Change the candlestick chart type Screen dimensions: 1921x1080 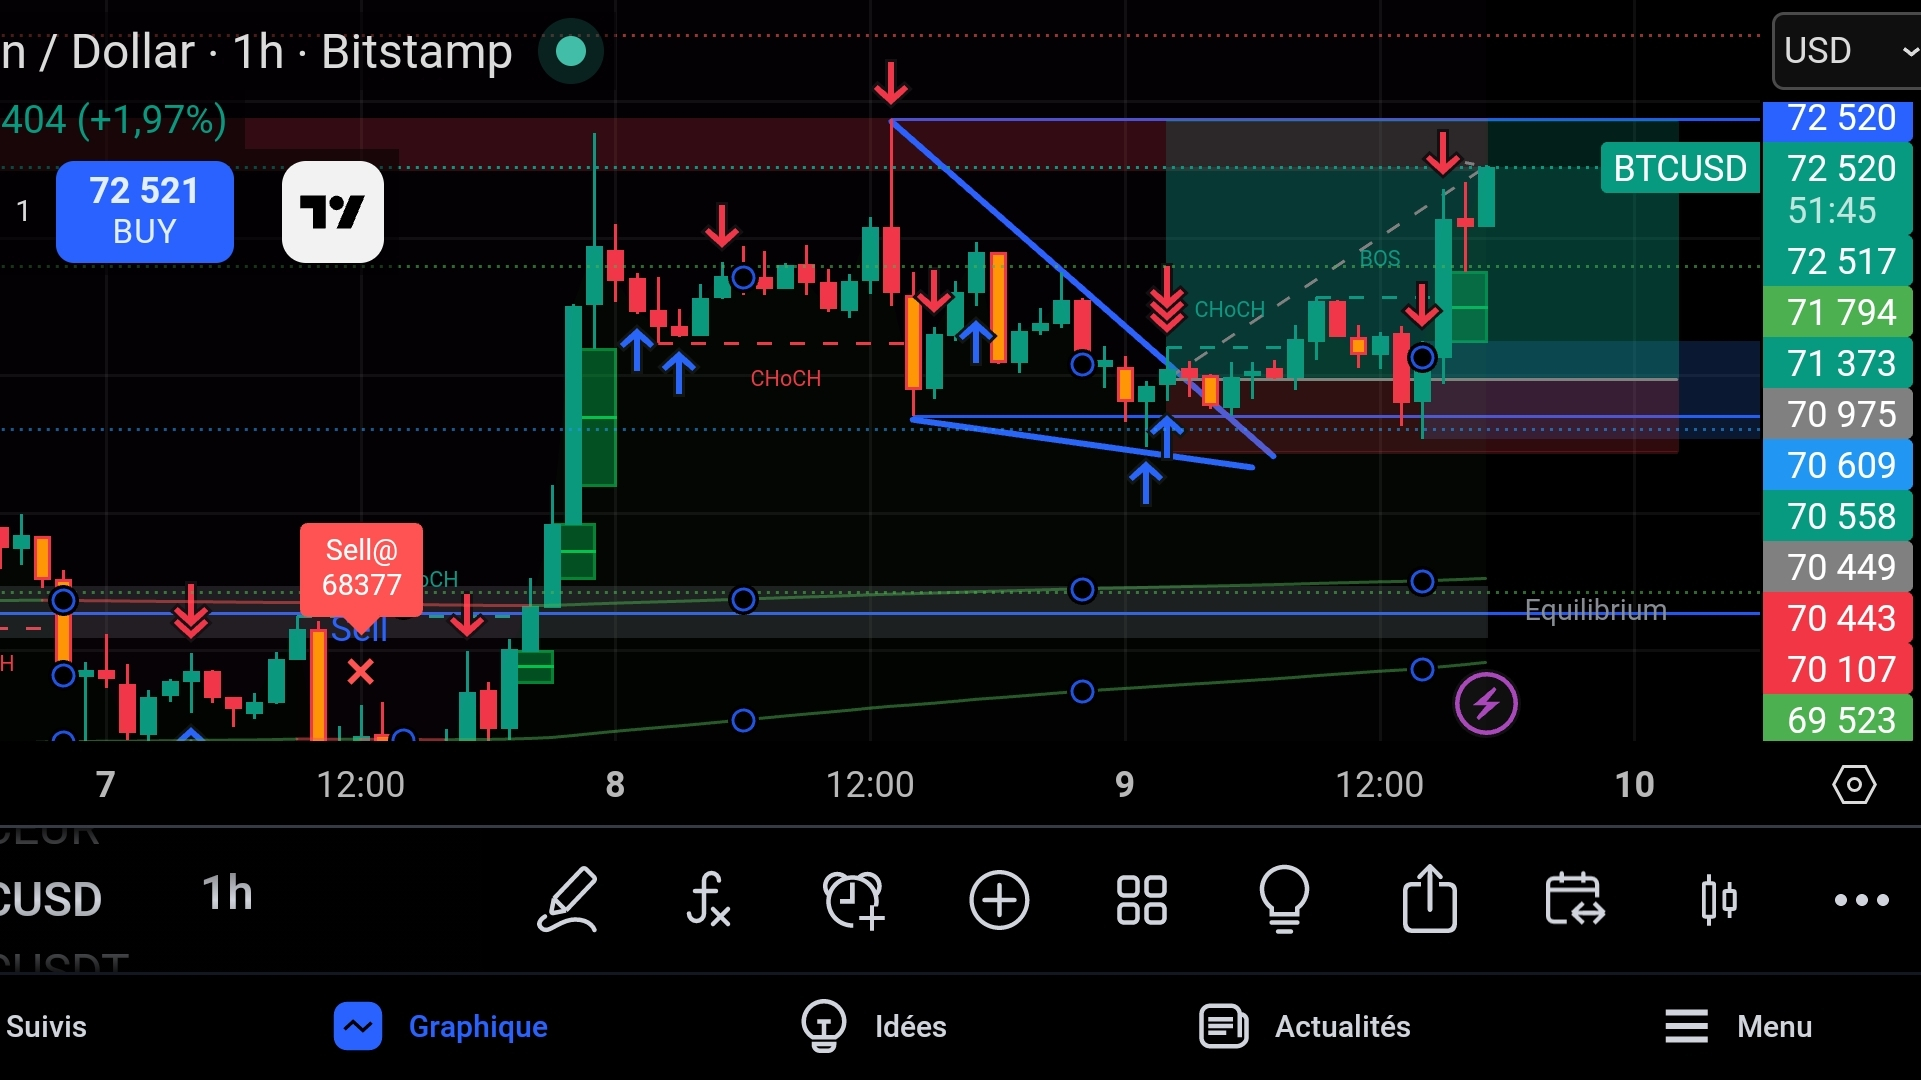1718,899
